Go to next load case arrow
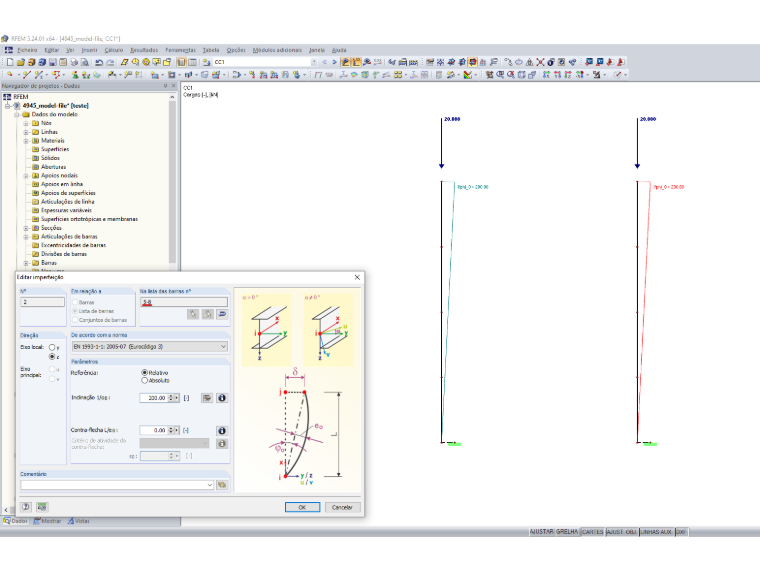The image size is (760, 570). (334, 62)
